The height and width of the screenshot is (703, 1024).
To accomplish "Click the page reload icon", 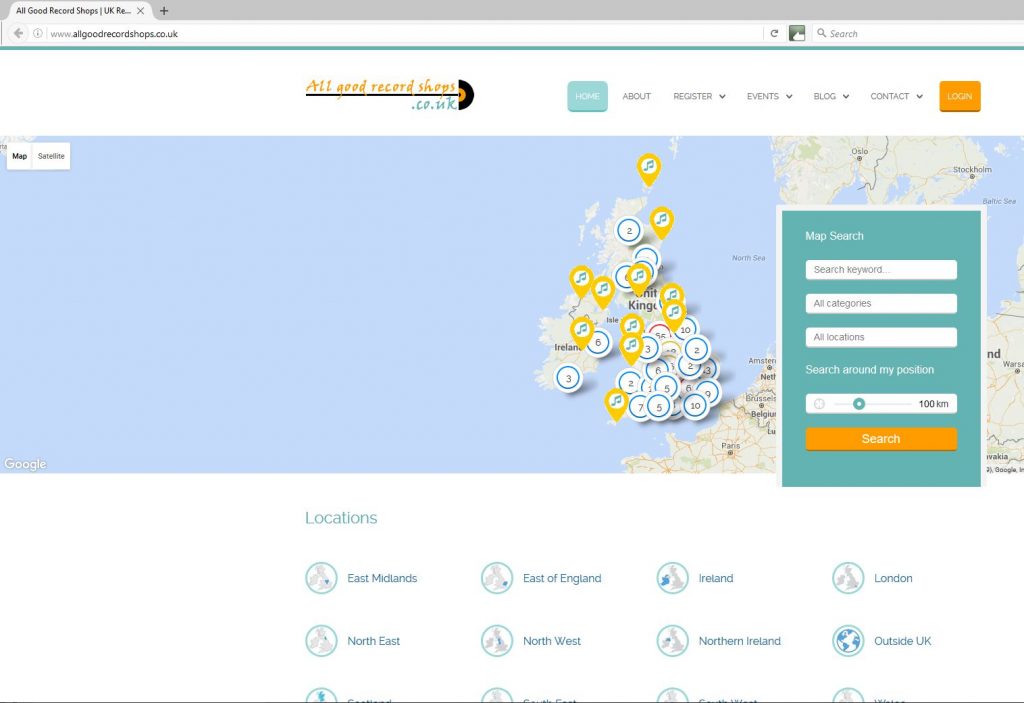I will [774, 33].
